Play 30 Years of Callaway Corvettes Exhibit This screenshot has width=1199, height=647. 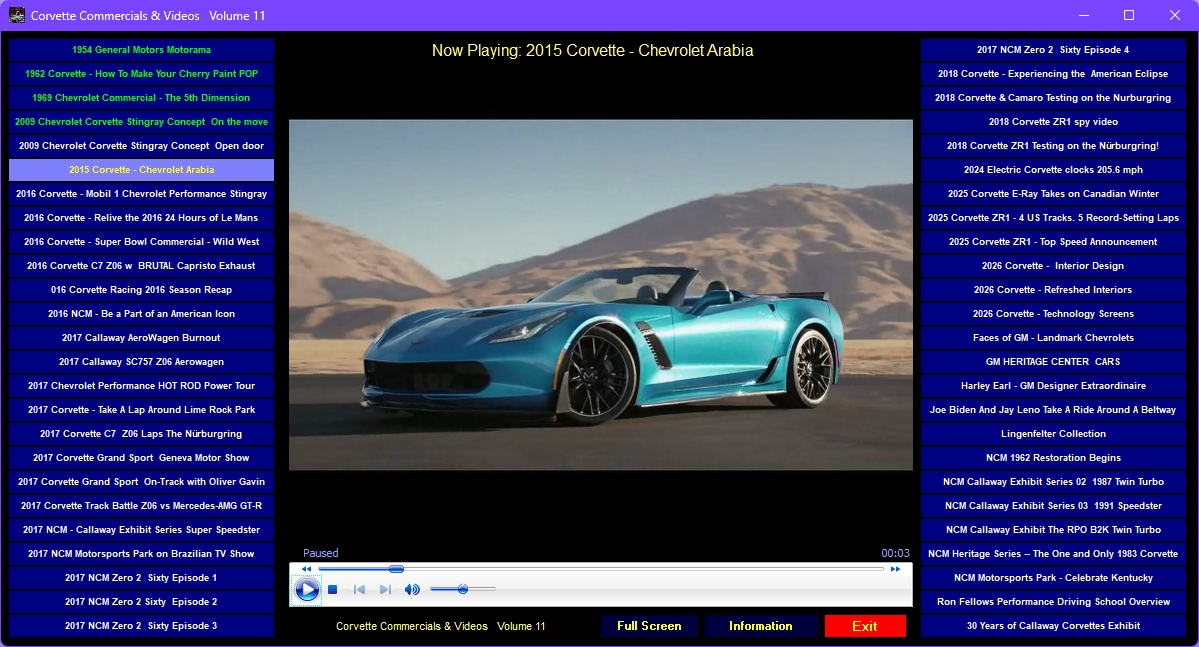(x=1053, y=626)
